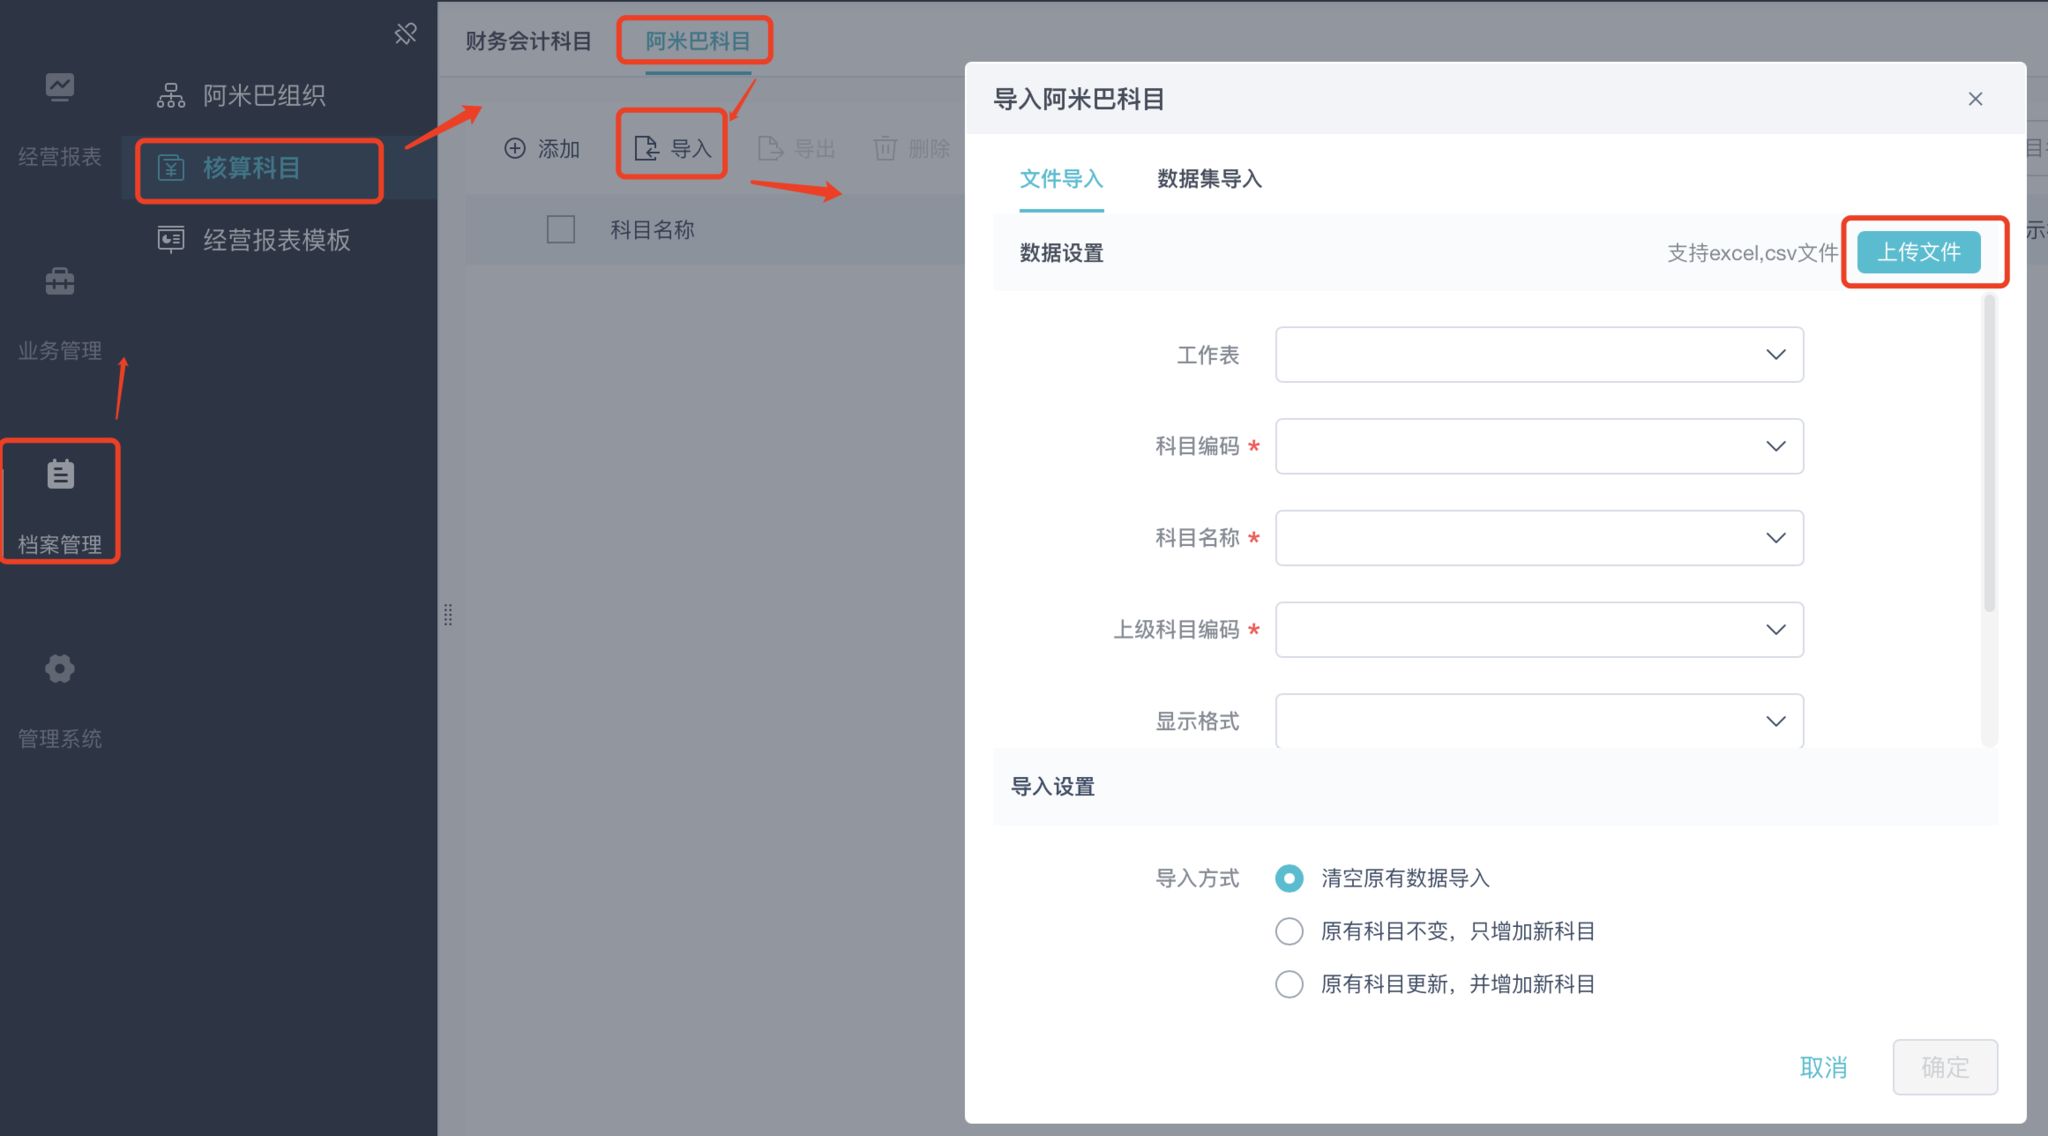
Task: Click the 导入 import toolbar icon
Action: coord(647,149)
